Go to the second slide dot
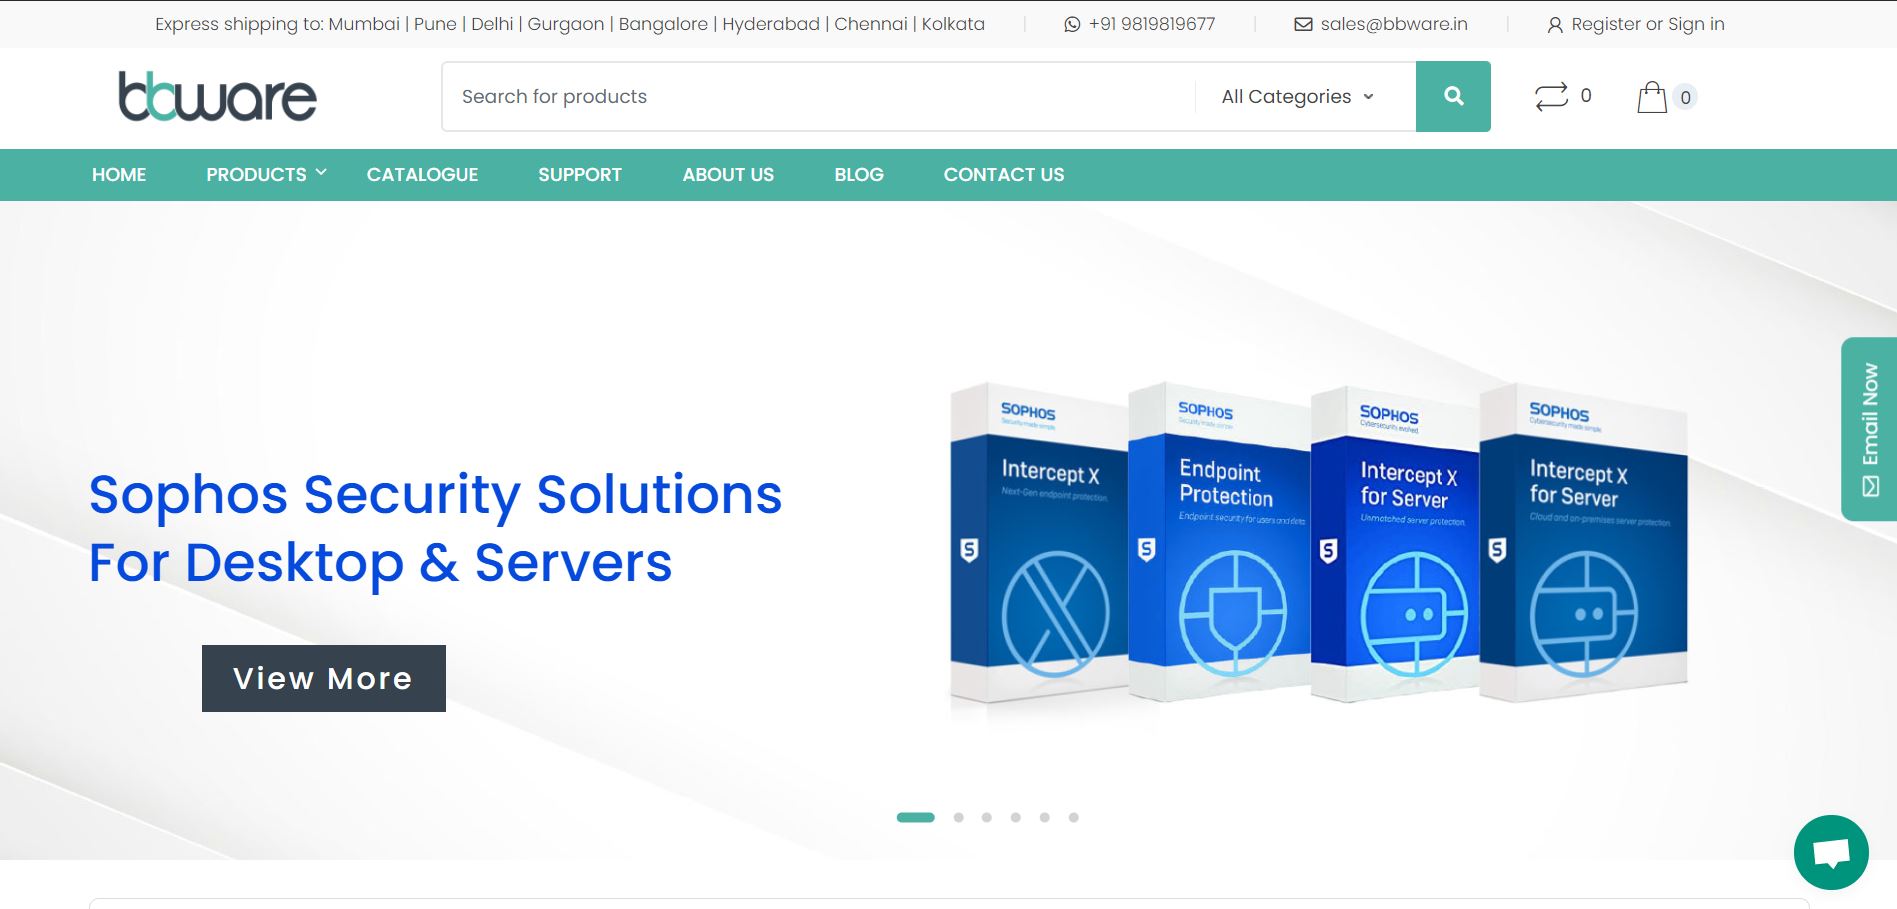1897x909 pixels. click(x=958, y=818)
